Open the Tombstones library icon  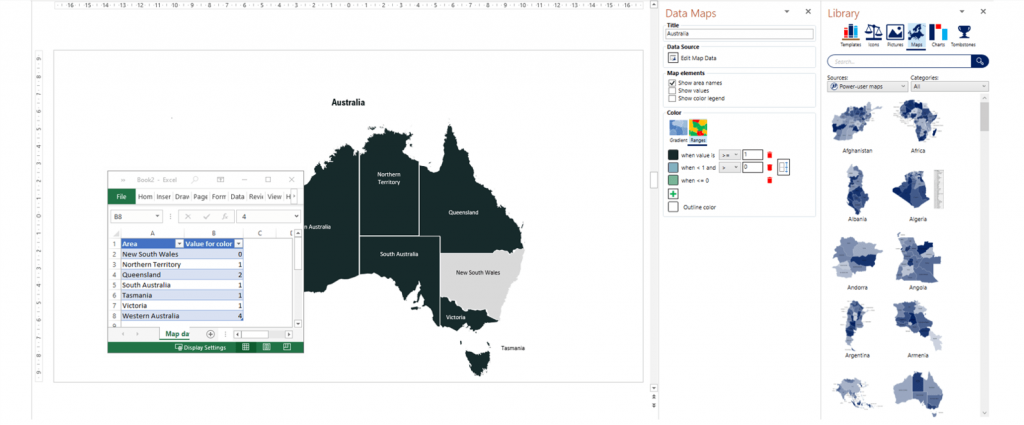click(x=964, y=33)
